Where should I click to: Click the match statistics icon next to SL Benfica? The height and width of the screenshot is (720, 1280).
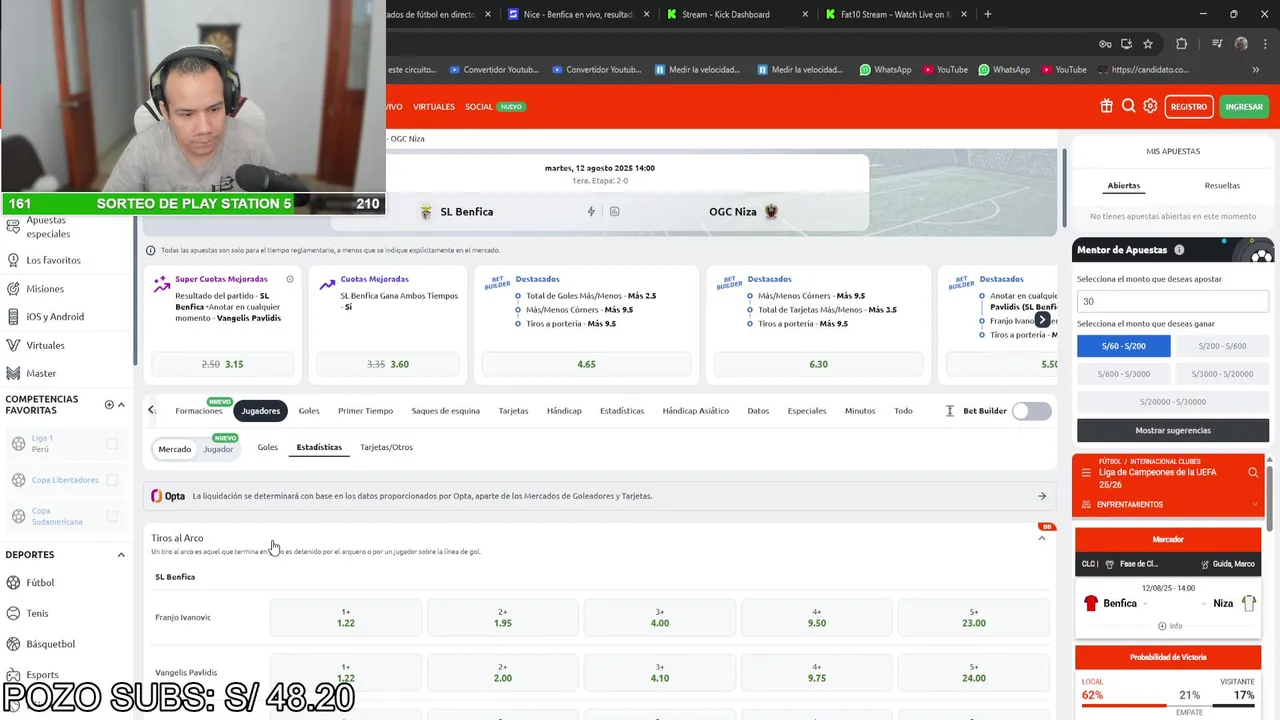(x=614, y=211)
